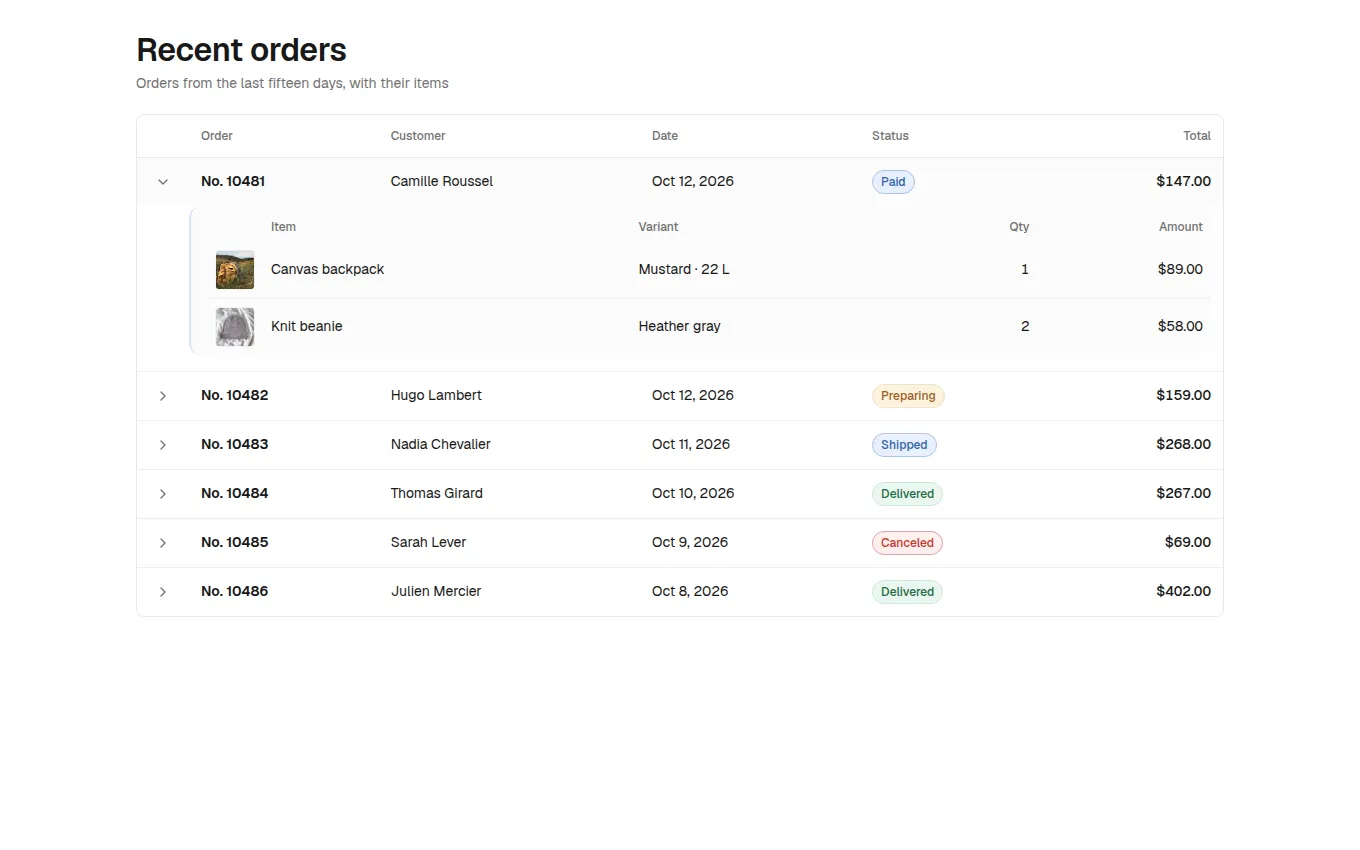
Task: Click the $147.00 order total
Action: coord(1184,182)
